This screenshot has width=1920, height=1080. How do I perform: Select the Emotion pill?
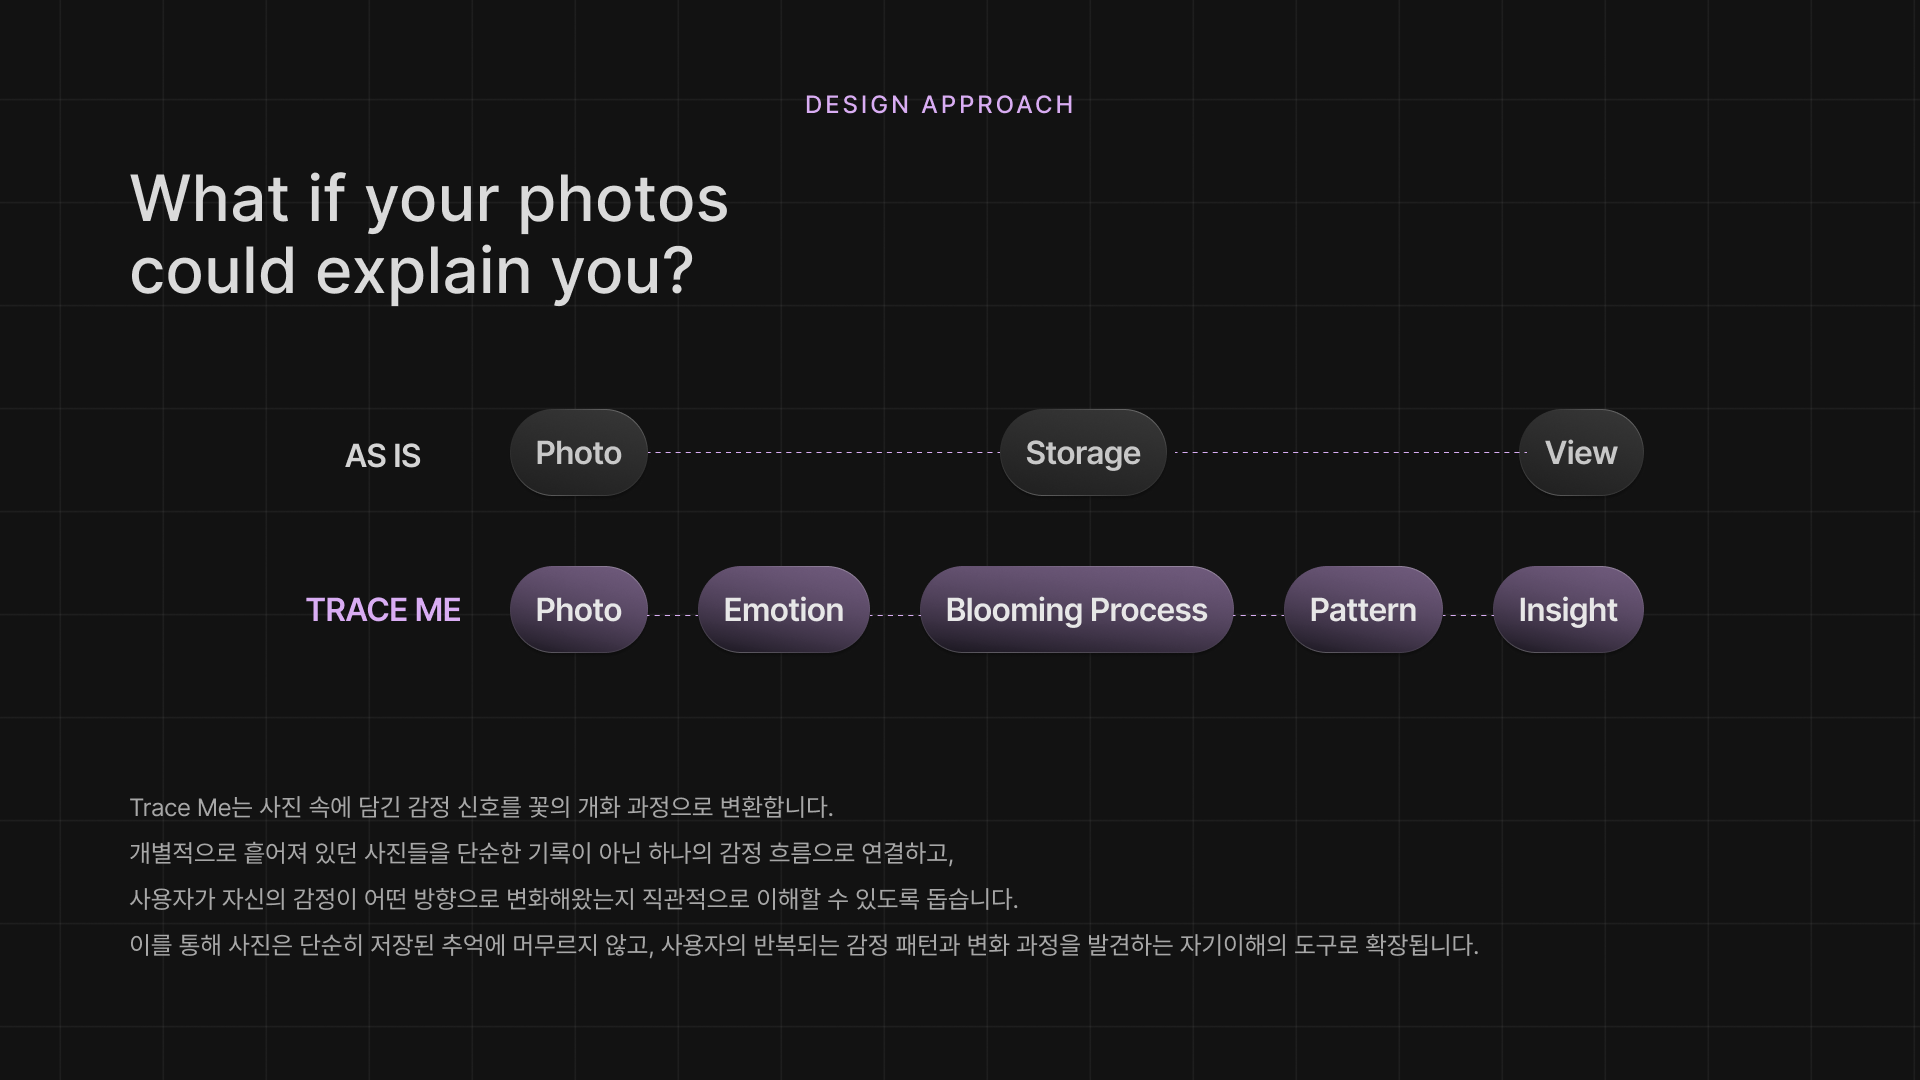[784, 610]
